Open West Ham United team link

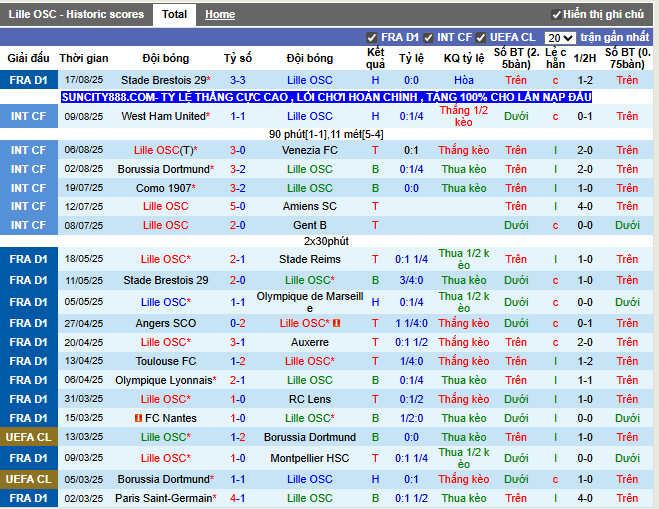click(x=163, y=116)
